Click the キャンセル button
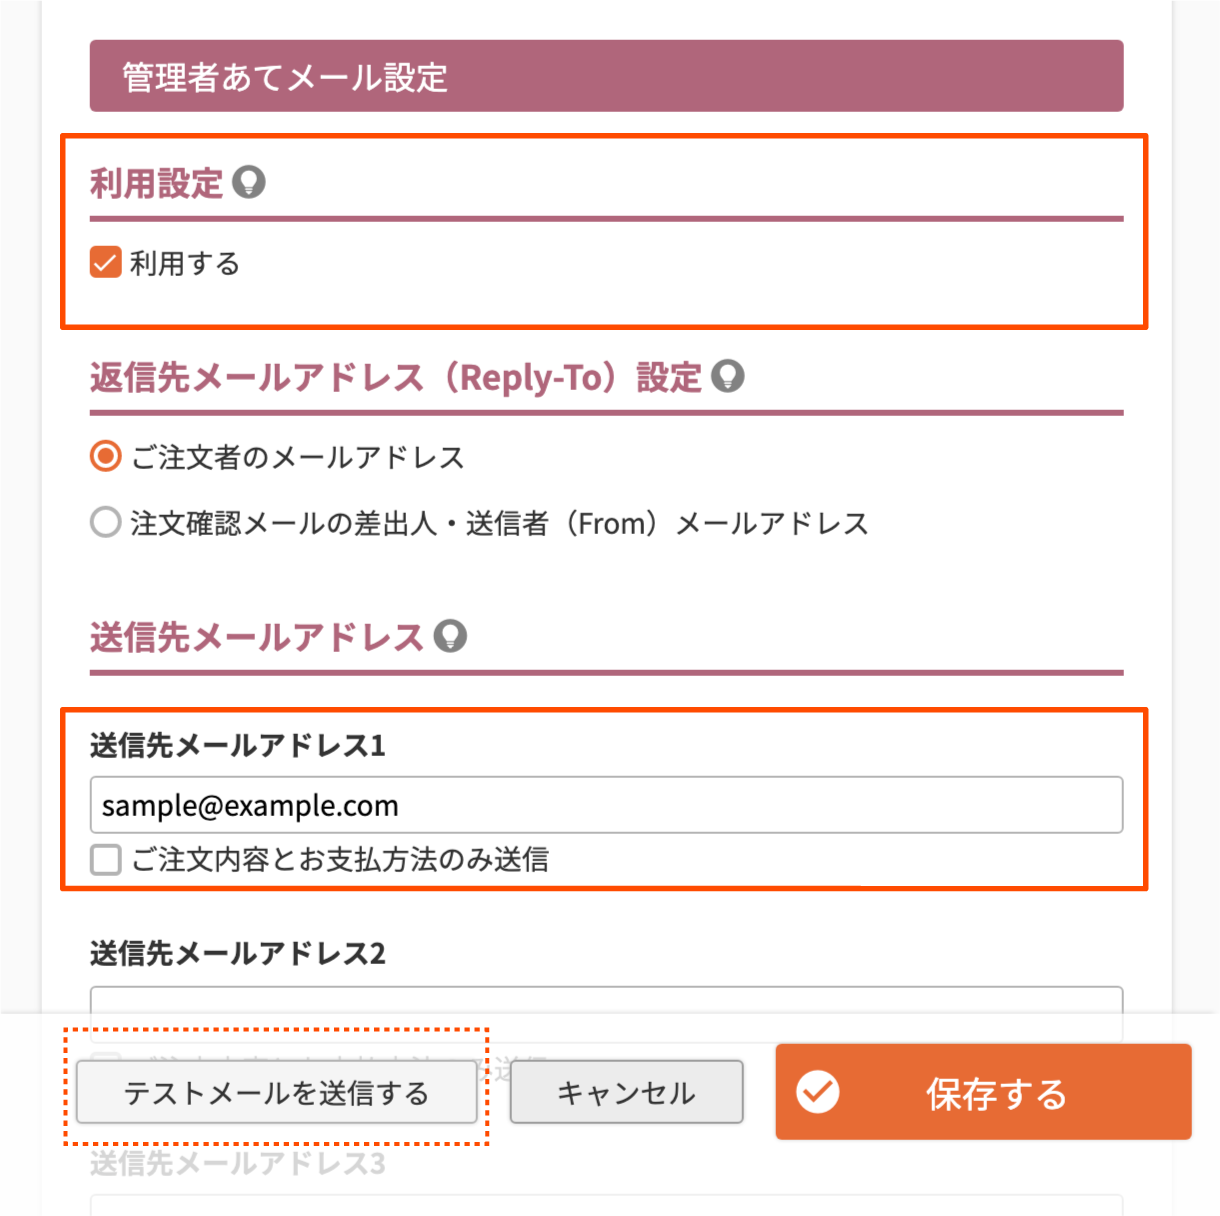The width and height of the screenshot is (1220, 1216). (627, 1092)
